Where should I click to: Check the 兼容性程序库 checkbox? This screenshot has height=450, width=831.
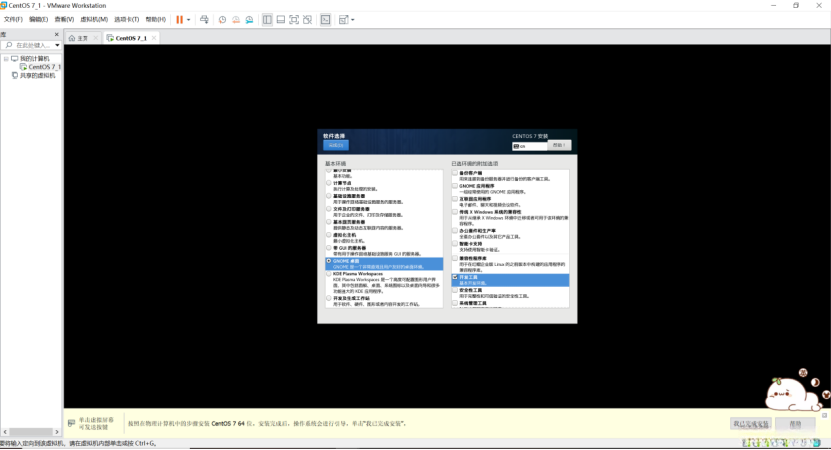point(455,258)
